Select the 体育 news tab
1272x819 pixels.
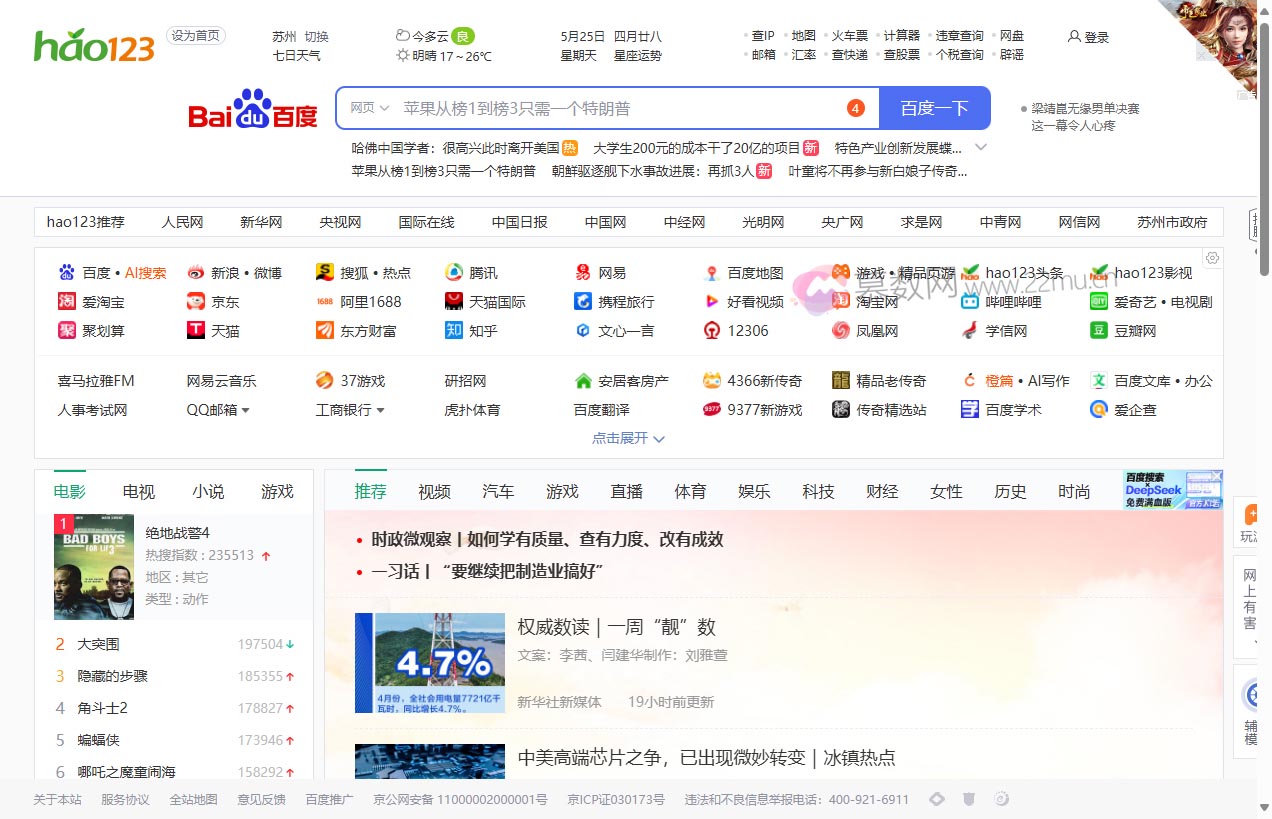tap(690, 492)
